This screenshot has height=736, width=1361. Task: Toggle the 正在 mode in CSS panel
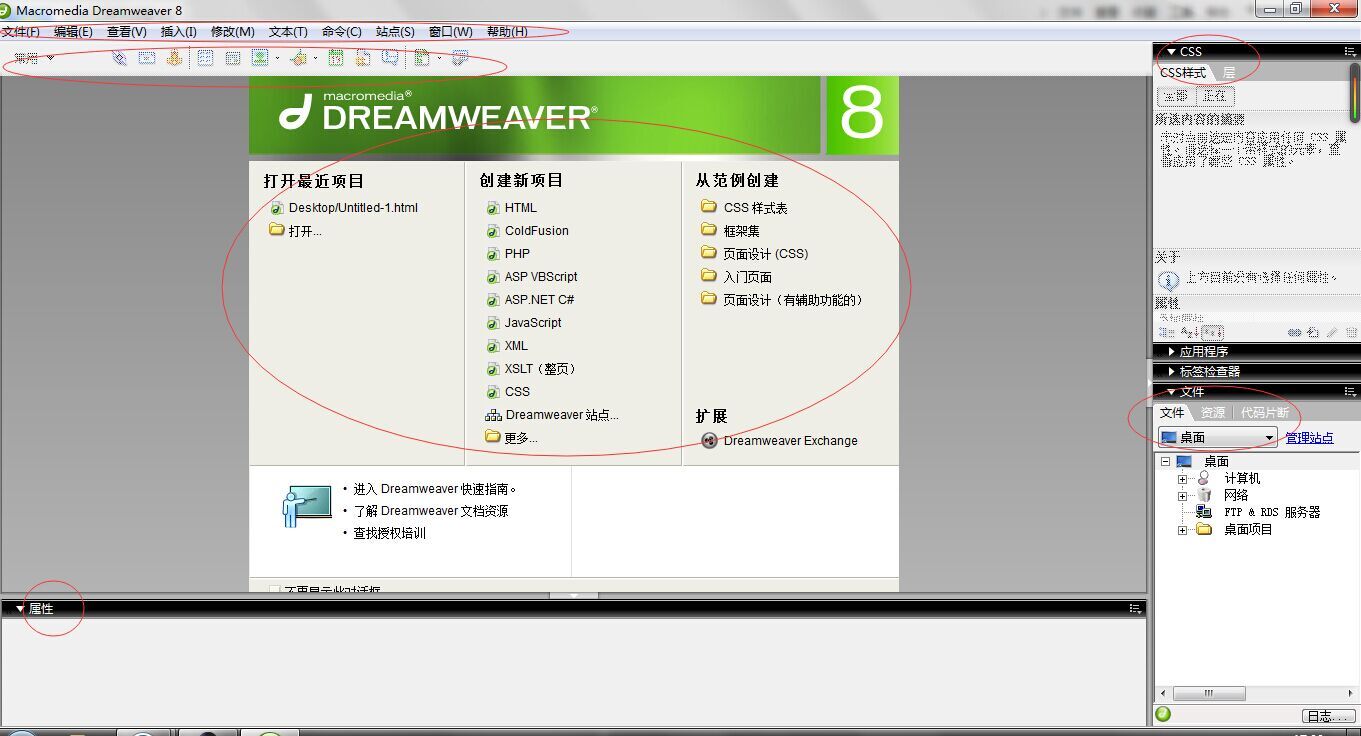pyautogui.click(x=1215, y=96)
